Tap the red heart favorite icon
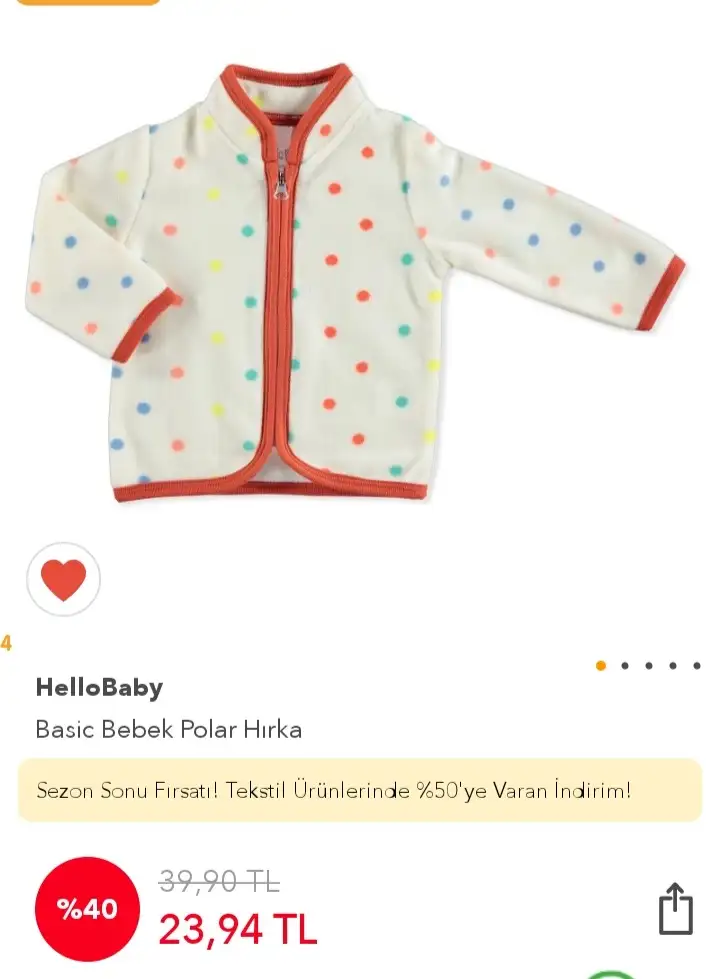 63,579
